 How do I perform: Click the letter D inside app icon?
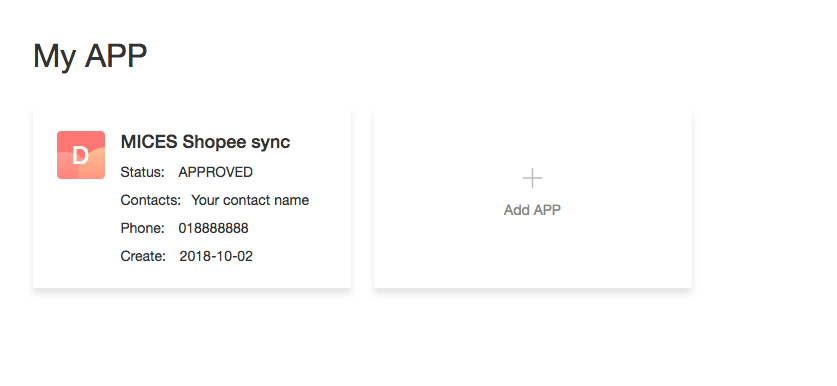[x=80, y=156]
